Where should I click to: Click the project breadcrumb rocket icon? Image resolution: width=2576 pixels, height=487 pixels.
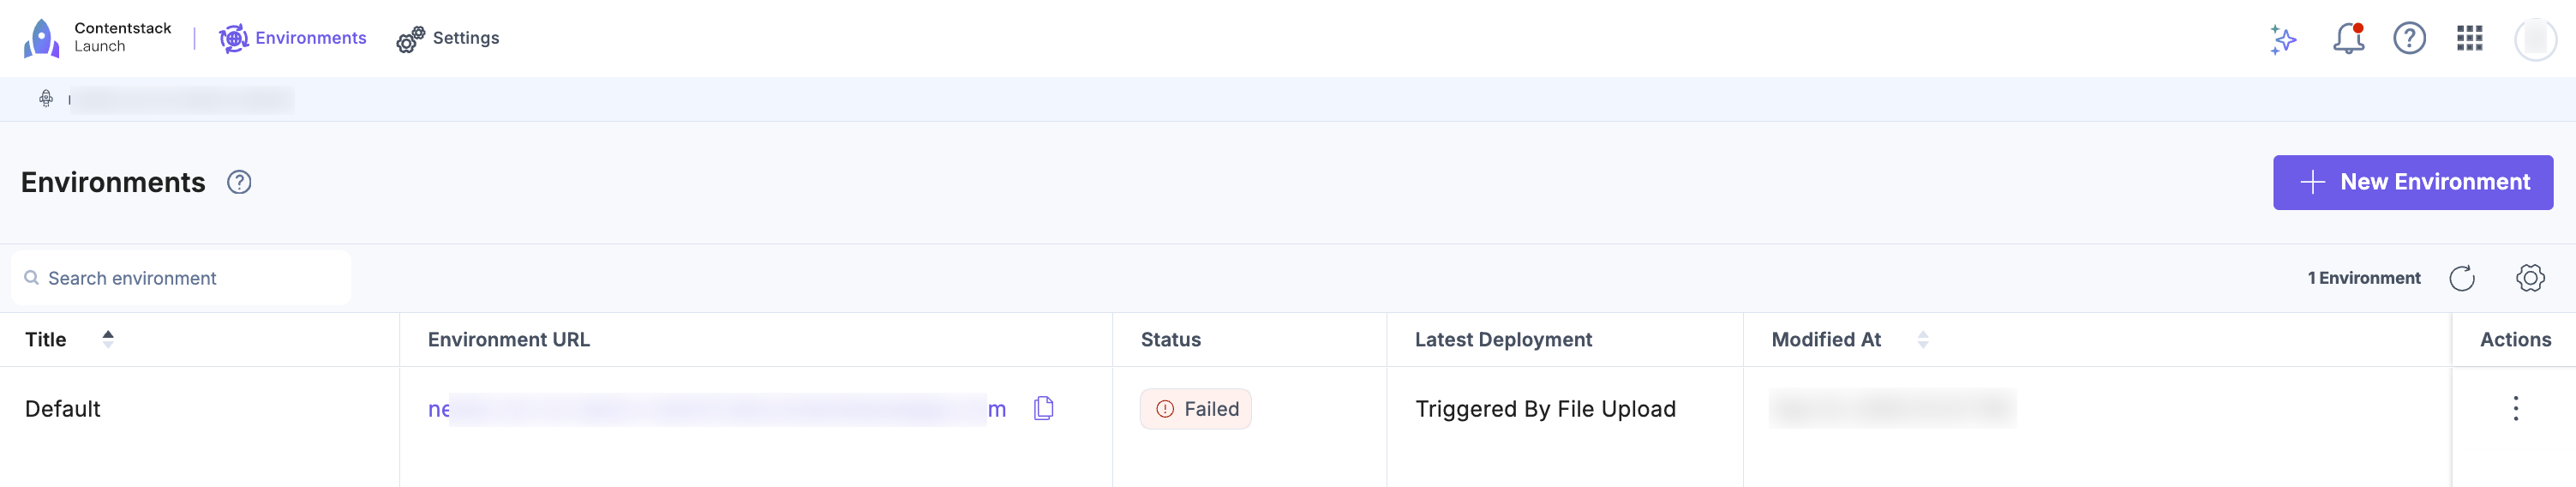[46, 98]
